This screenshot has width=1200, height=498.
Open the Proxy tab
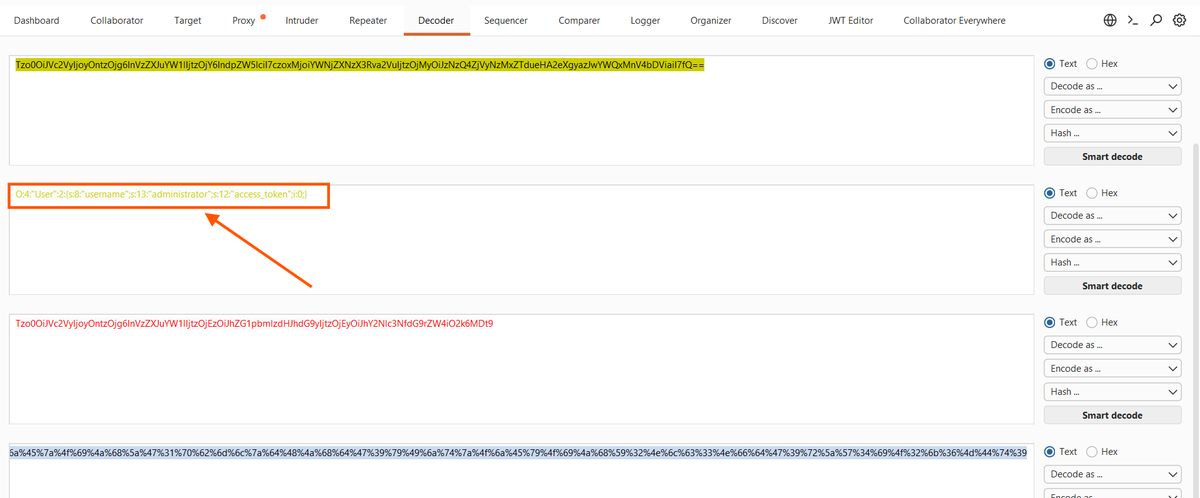click(x=243, y=20)
